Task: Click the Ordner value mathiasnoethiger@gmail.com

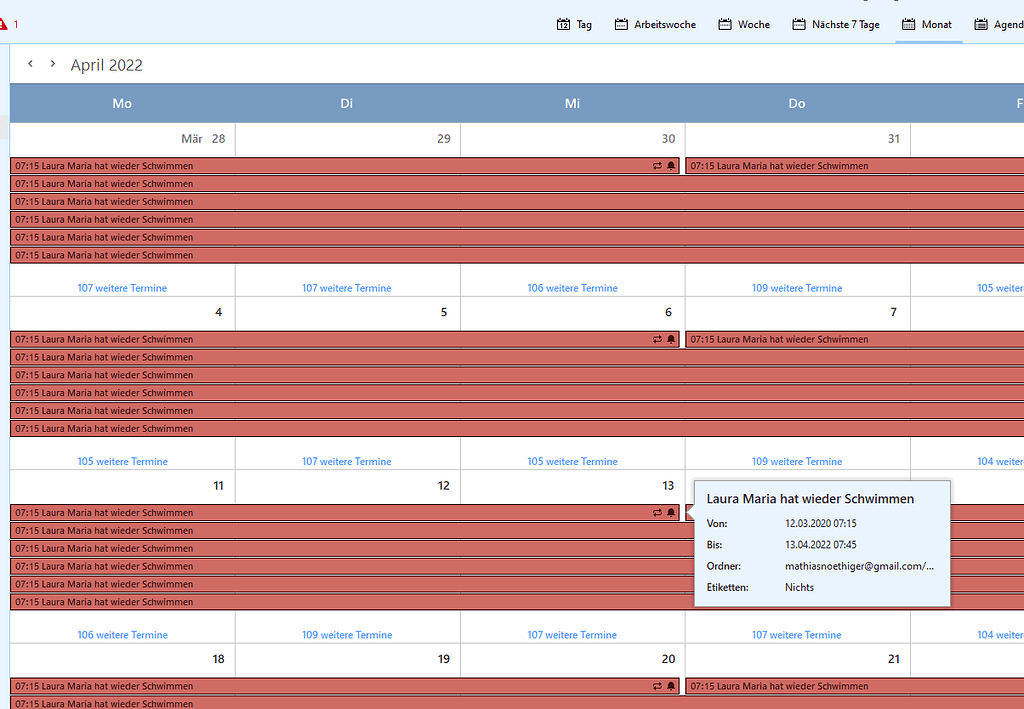Action: [859, 566]
